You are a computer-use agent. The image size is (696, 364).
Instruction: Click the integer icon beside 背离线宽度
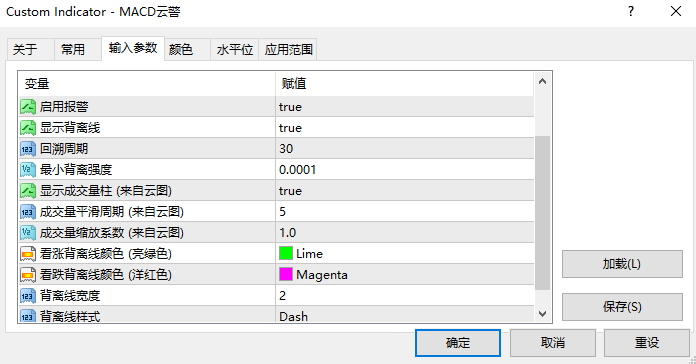28,296
